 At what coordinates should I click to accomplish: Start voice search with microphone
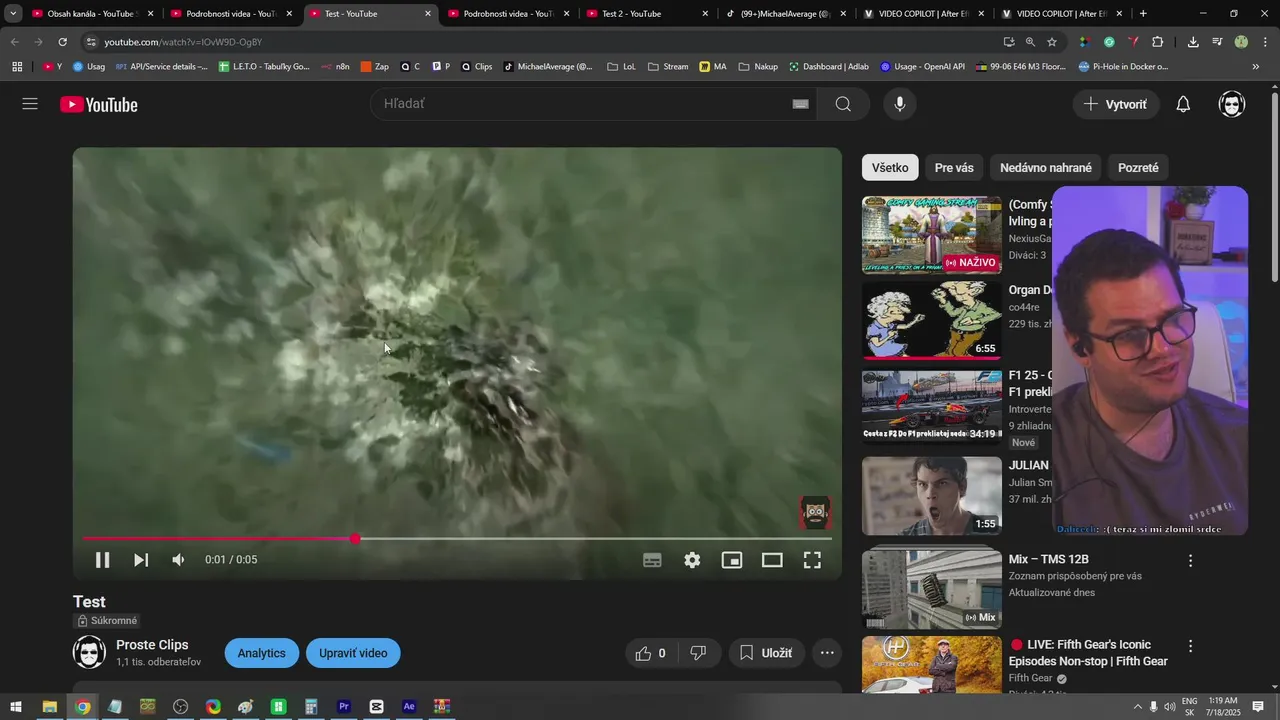click(900, 104)
